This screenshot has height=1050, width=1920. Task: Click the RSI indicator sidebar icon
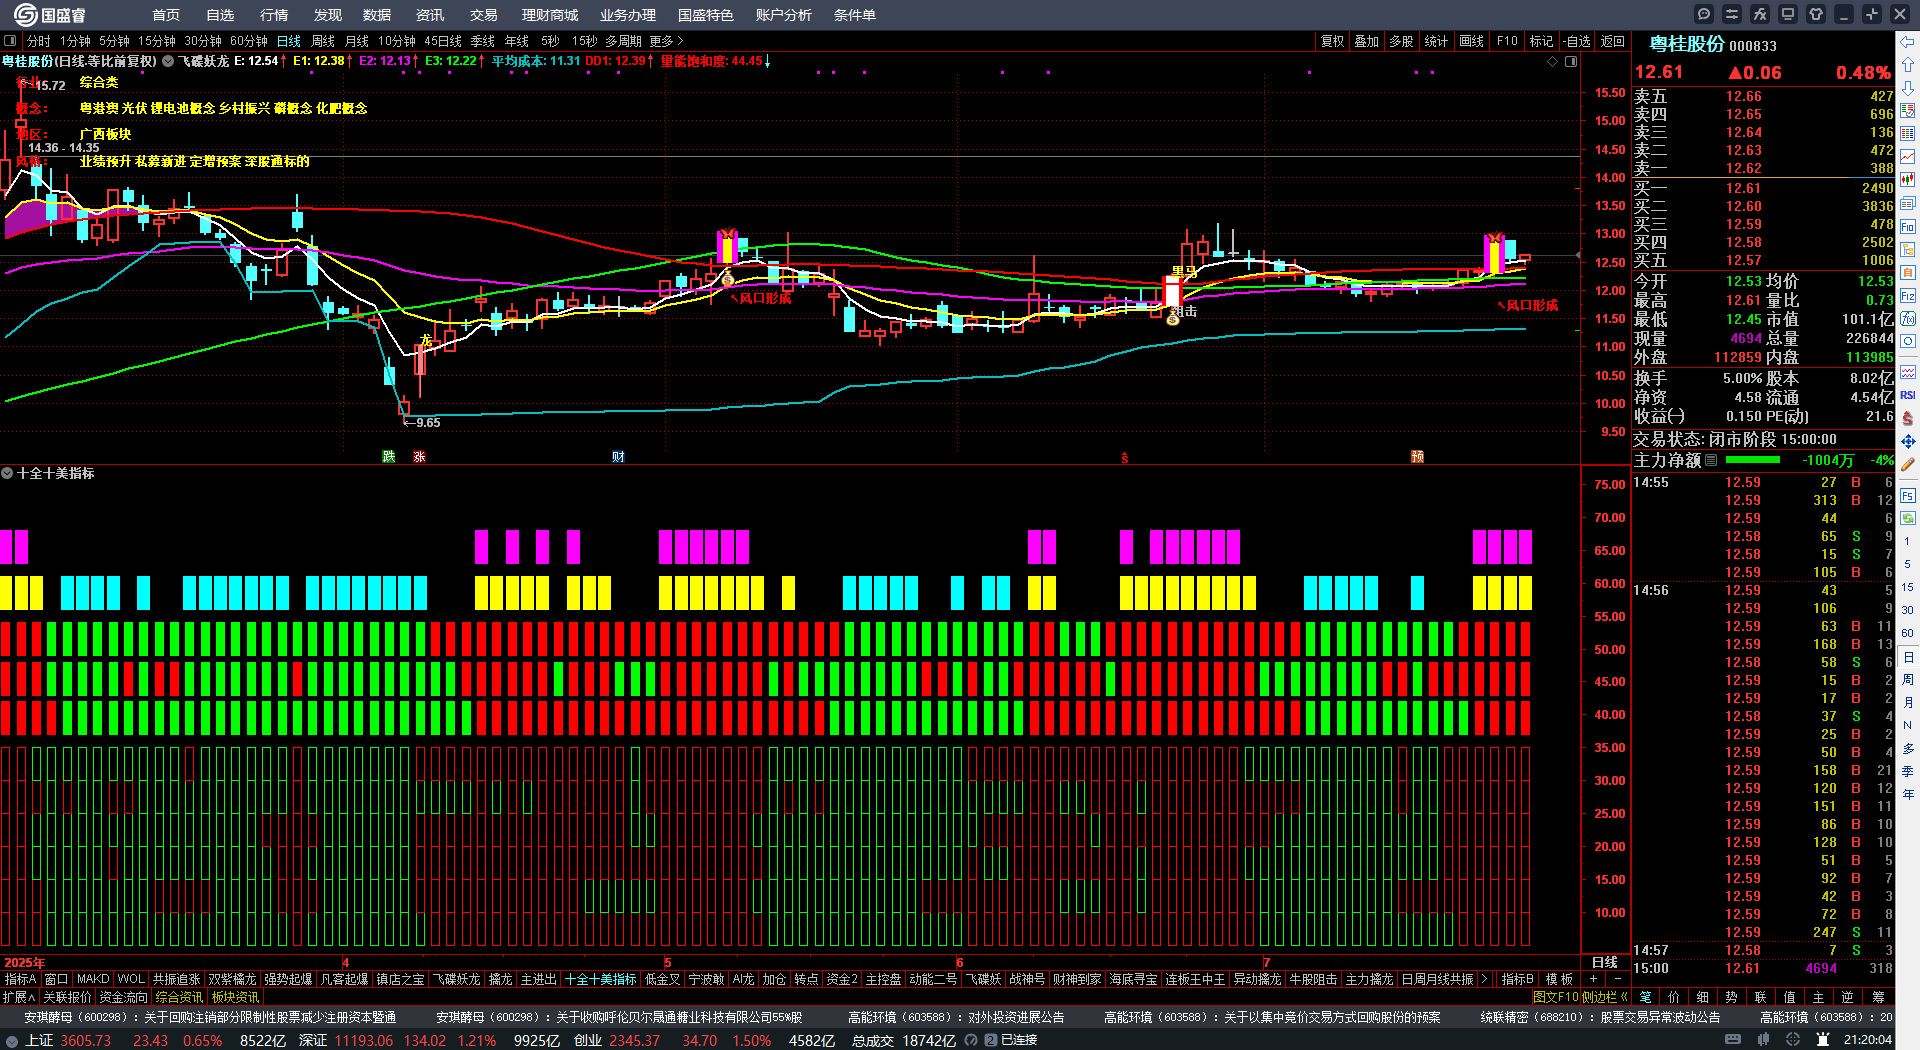pos(1908,395)
